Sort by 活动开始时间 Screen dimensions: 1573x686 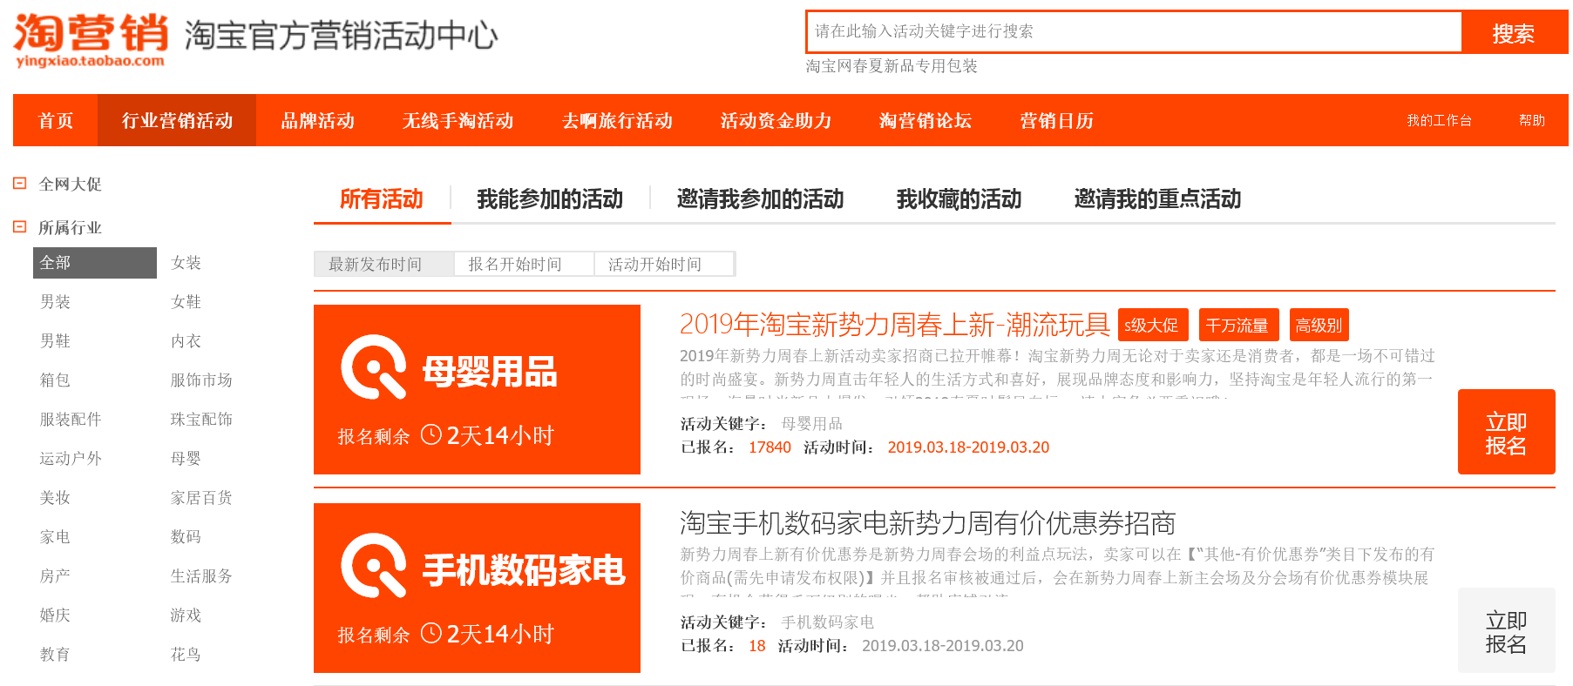(664, 264)
